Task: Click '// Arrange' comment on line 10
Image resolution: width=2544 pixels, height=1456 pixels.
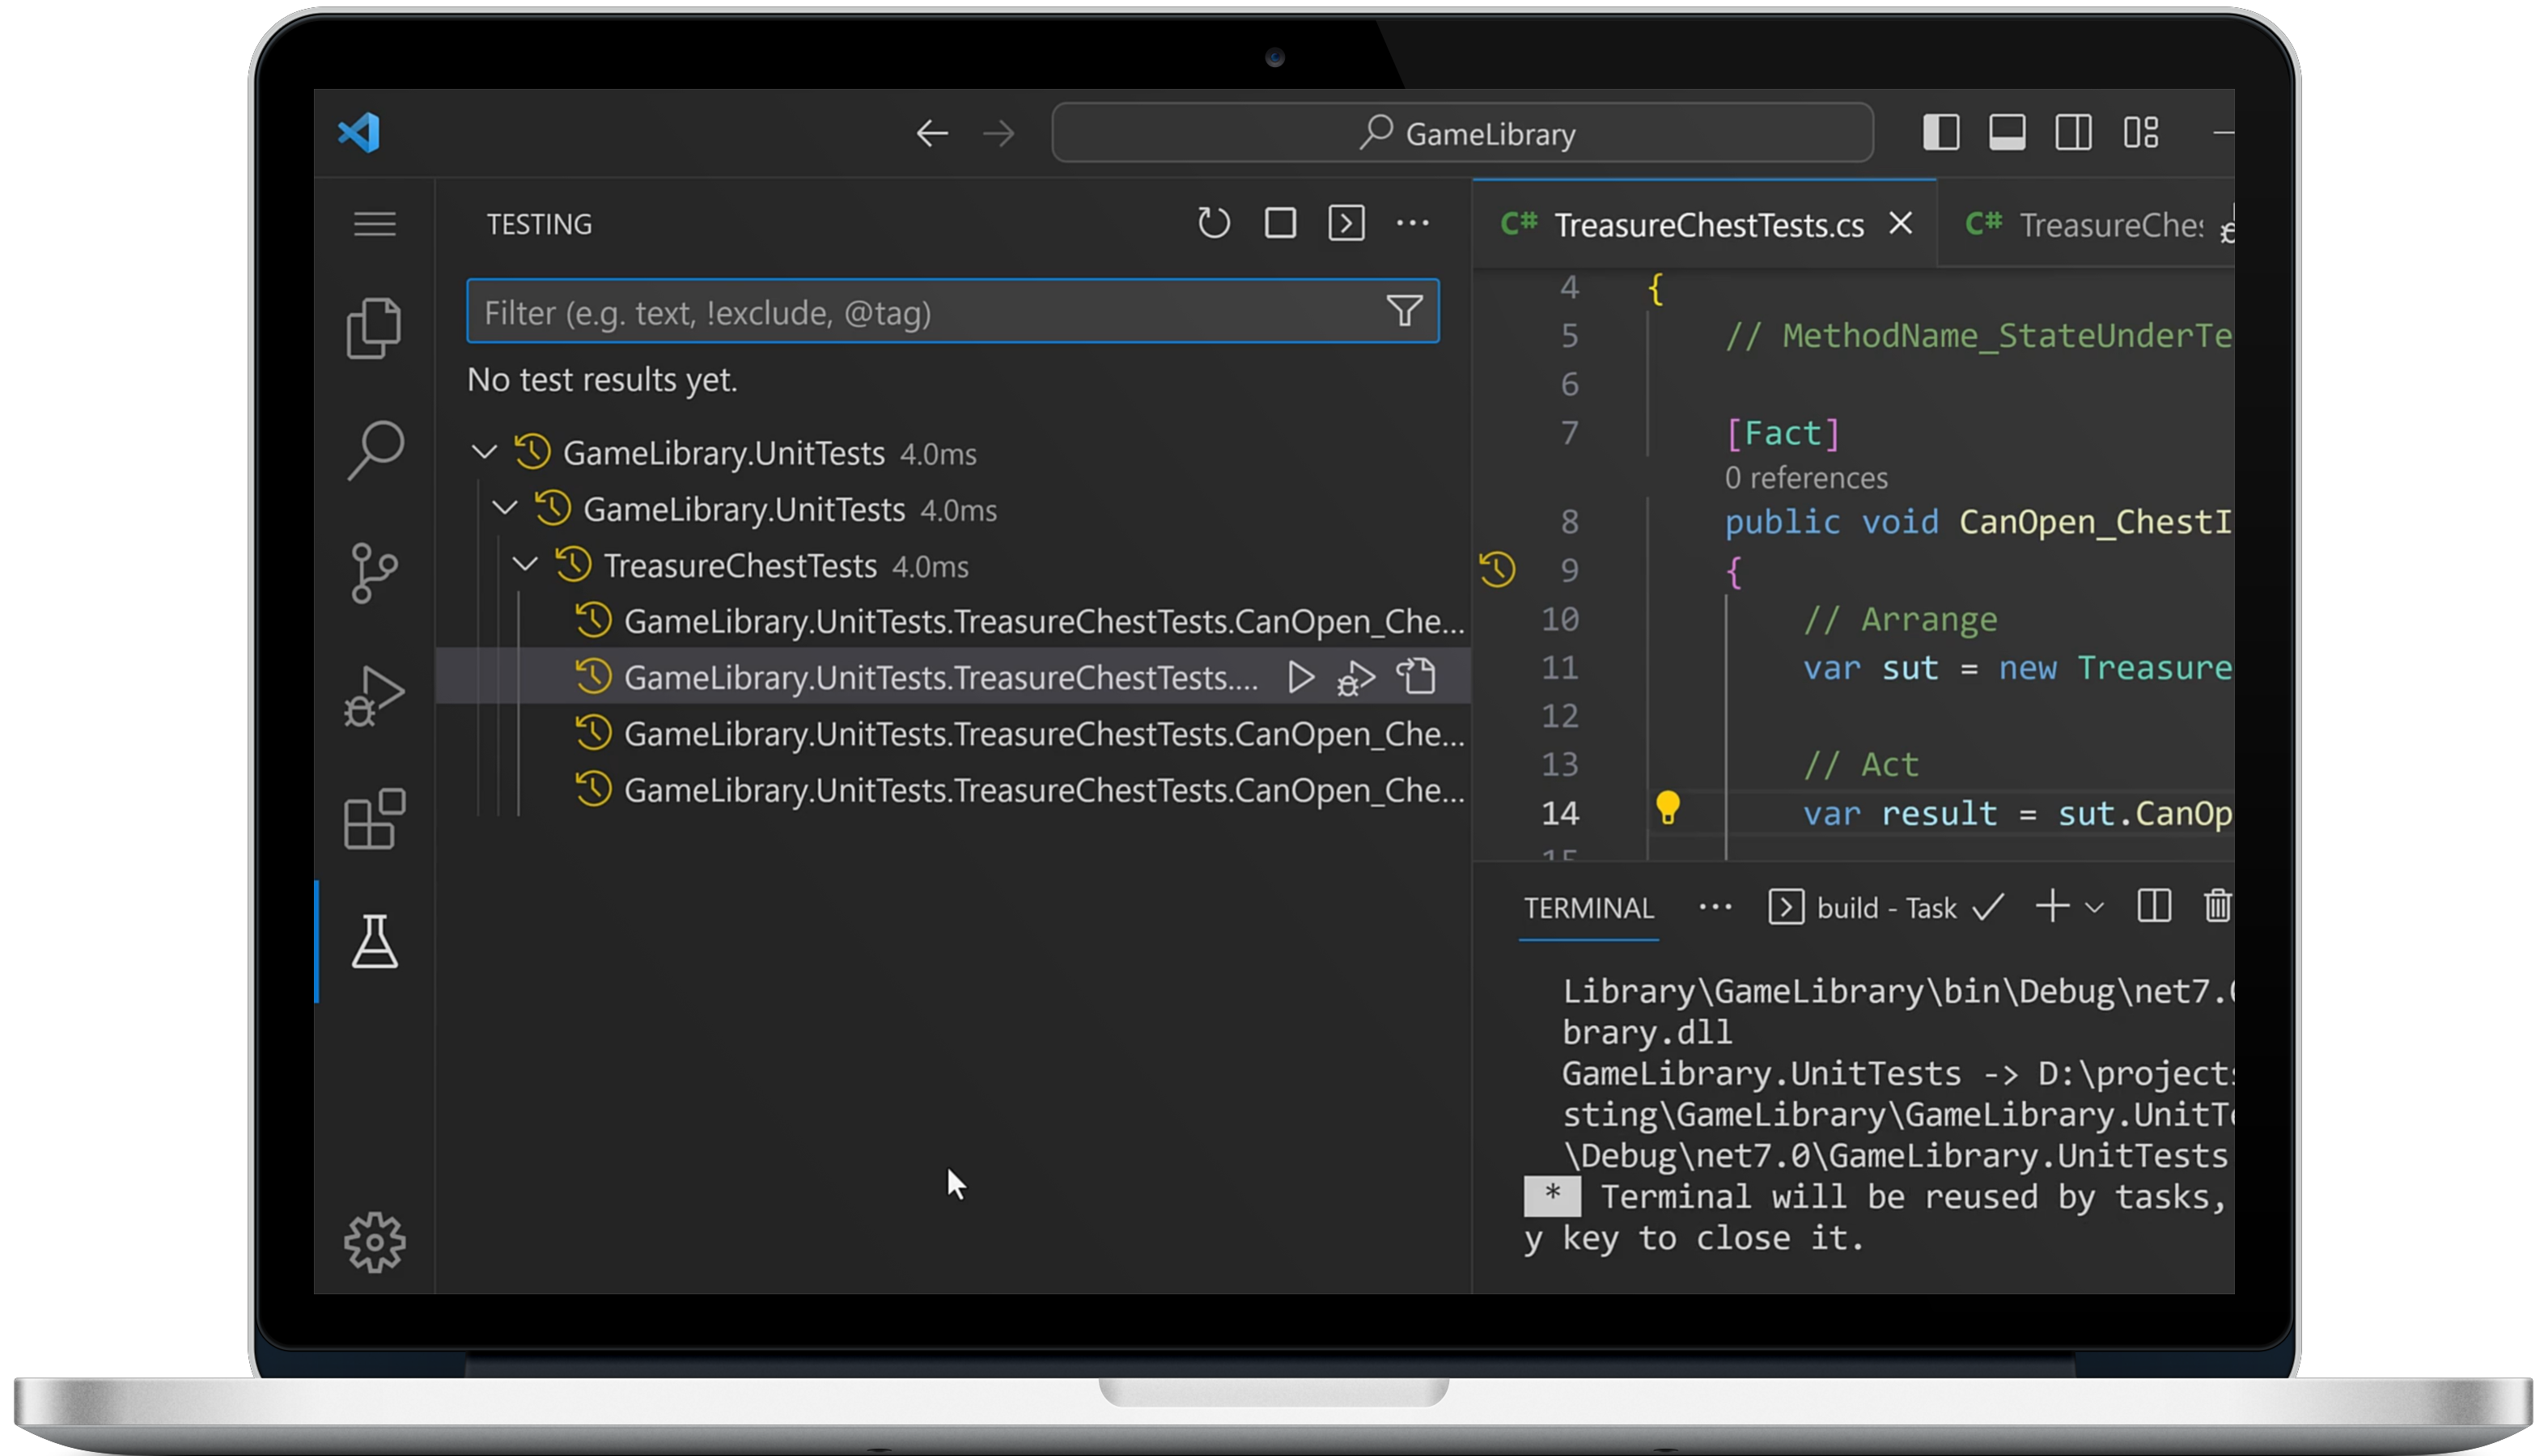Action: point(1901,620)
